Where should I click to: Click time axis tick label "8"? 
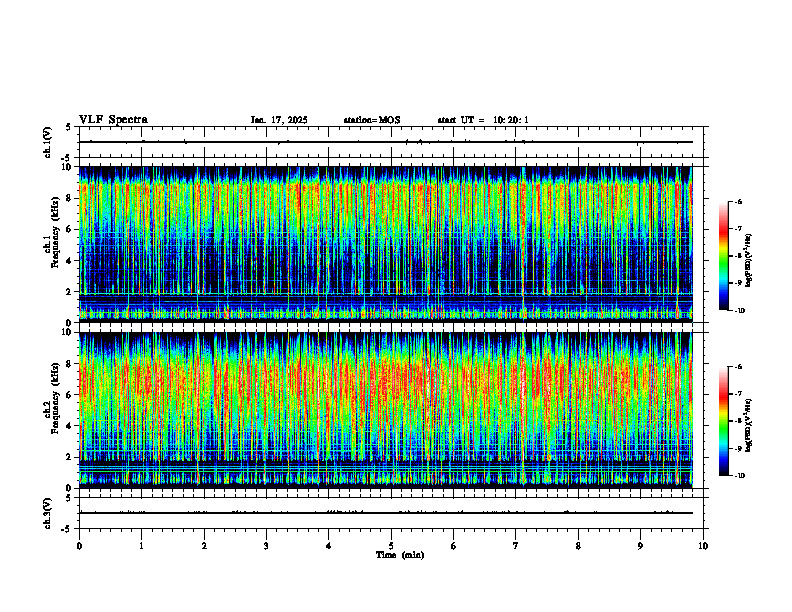[578, 546]
